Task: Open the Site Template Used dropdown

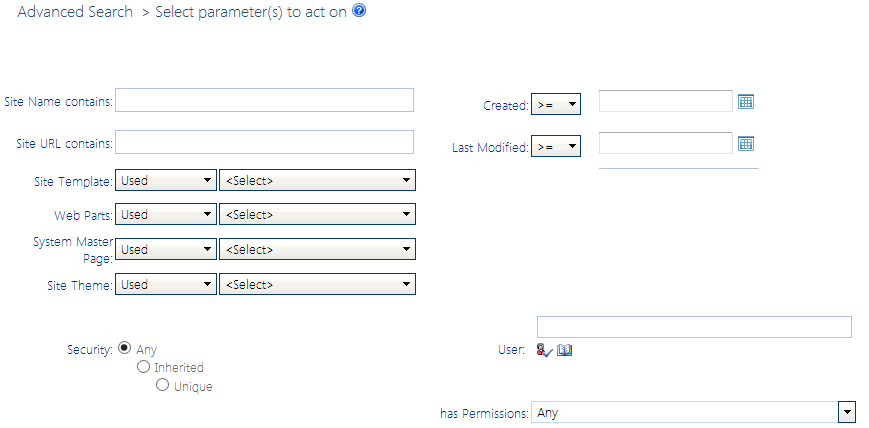Action: pyautogui.click(x=167, y=180)
